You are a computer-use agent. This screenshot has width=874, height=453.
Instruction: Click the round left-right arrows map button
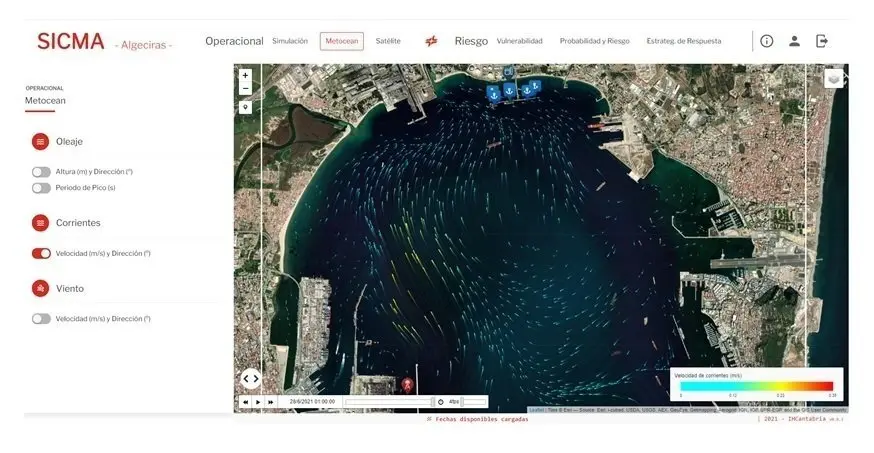coord(251,378)
